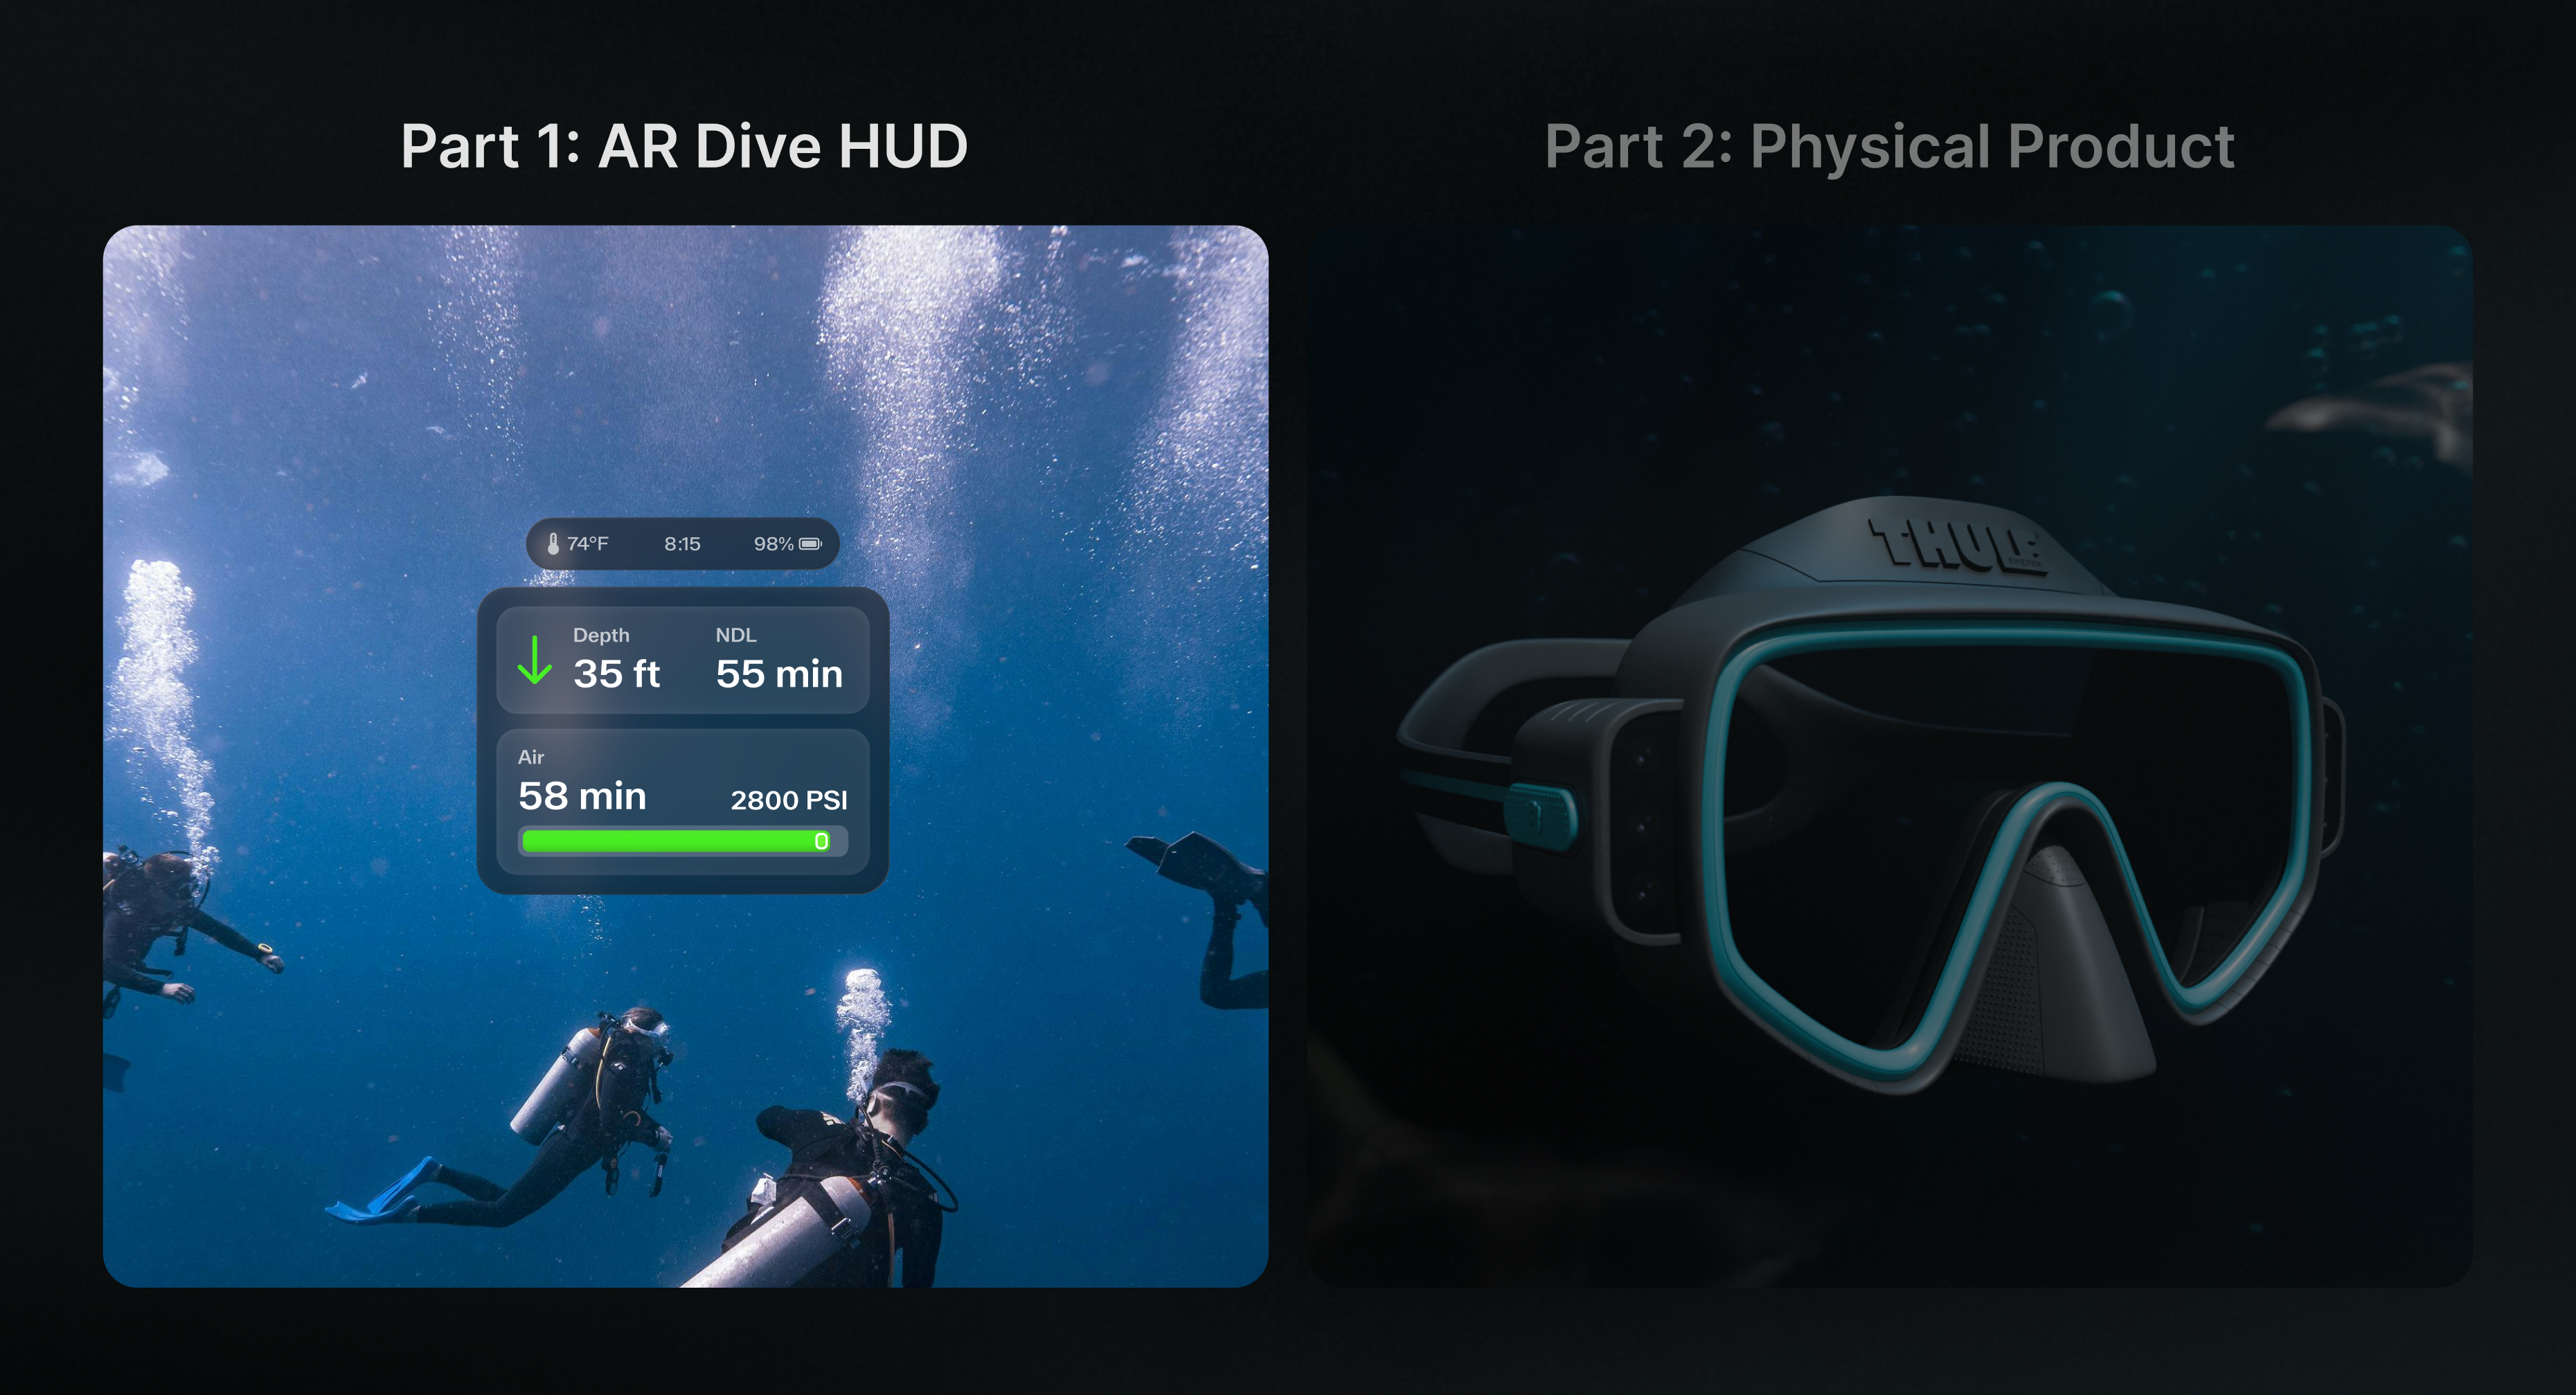The width and height of the screenshot is (2576, 1395).
Task: Click the Depth 35 ft value
Action: point(616,674)
